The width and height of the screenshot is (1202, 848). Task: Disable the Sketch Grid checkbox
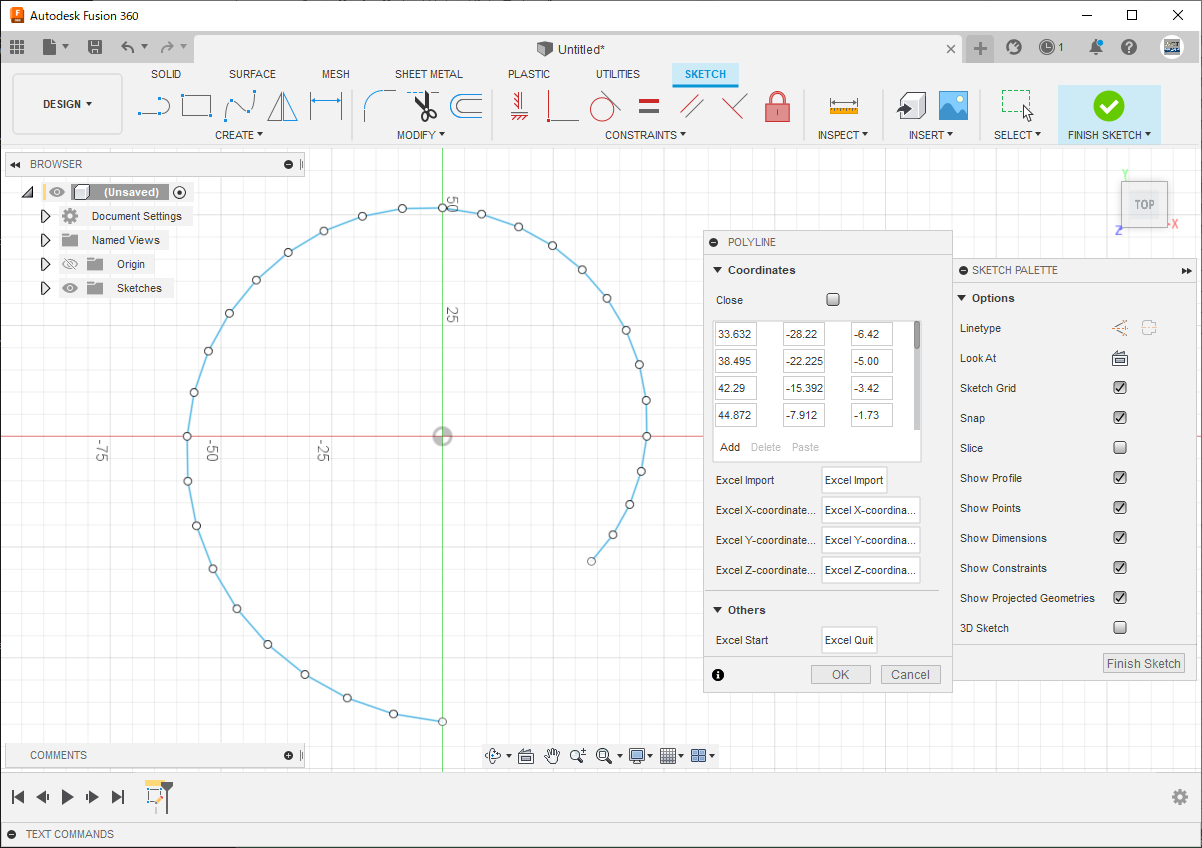click(x=1120, y=388)
